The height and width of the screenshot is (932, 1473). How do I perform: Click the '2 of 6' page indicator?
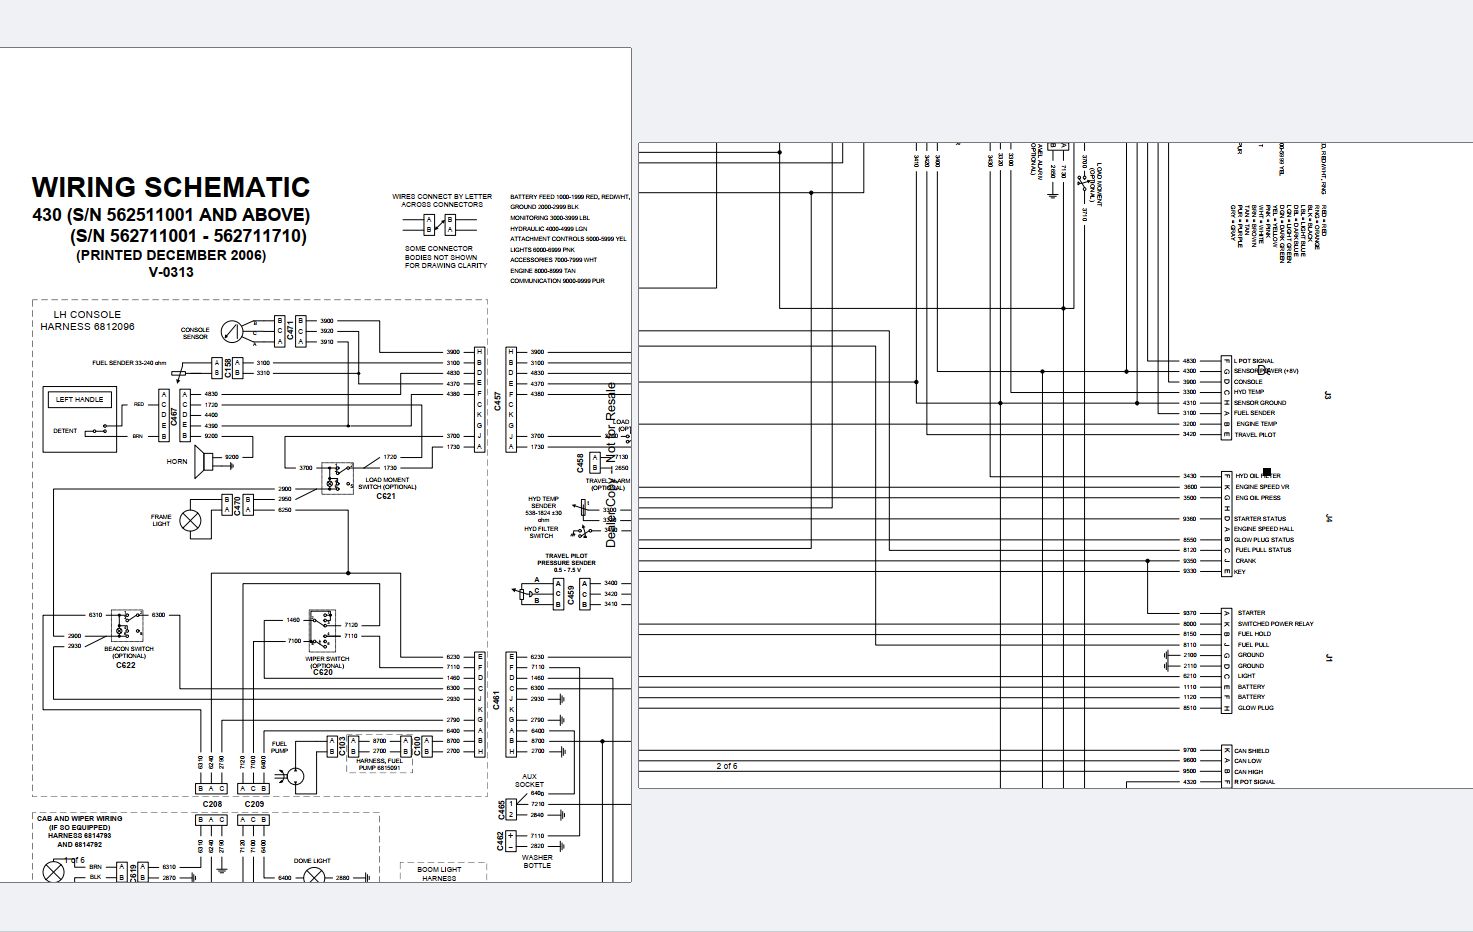(727, 766)
